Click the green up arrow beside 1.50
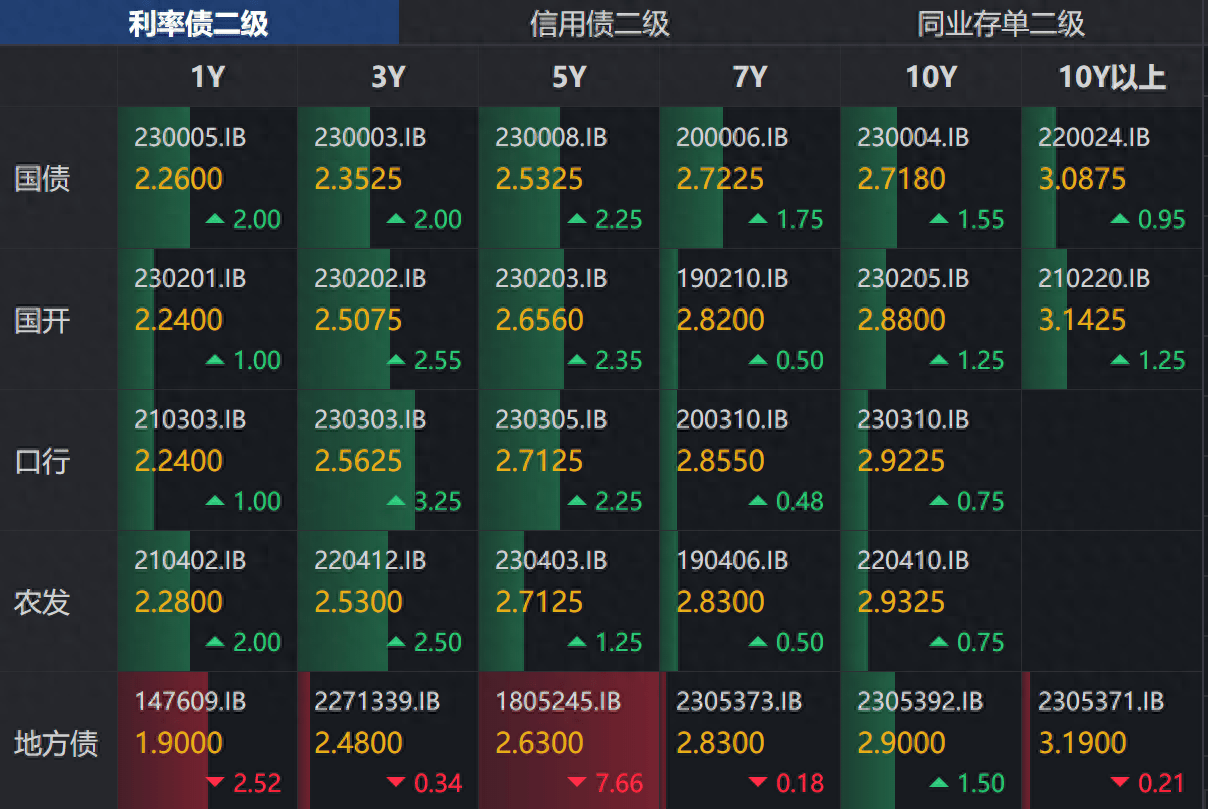 (x=940, y=782)
